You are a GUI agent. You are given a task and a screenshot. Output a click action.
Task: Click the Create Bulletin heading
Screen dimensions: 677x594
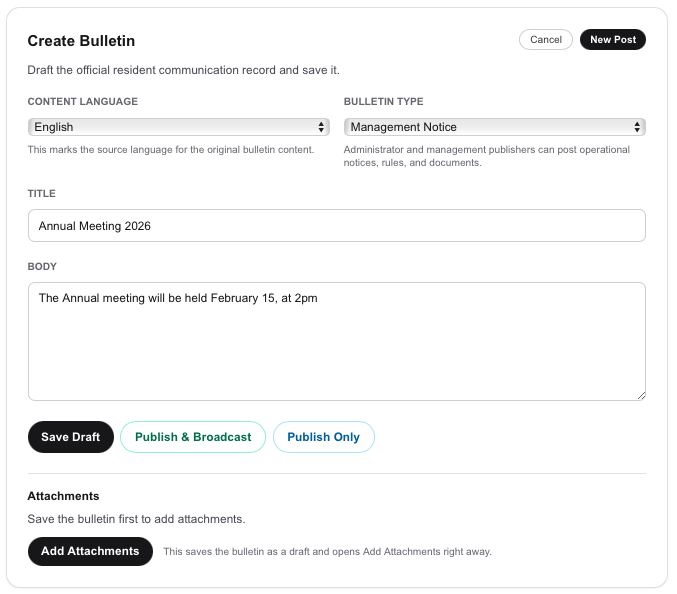coord(81,41)
